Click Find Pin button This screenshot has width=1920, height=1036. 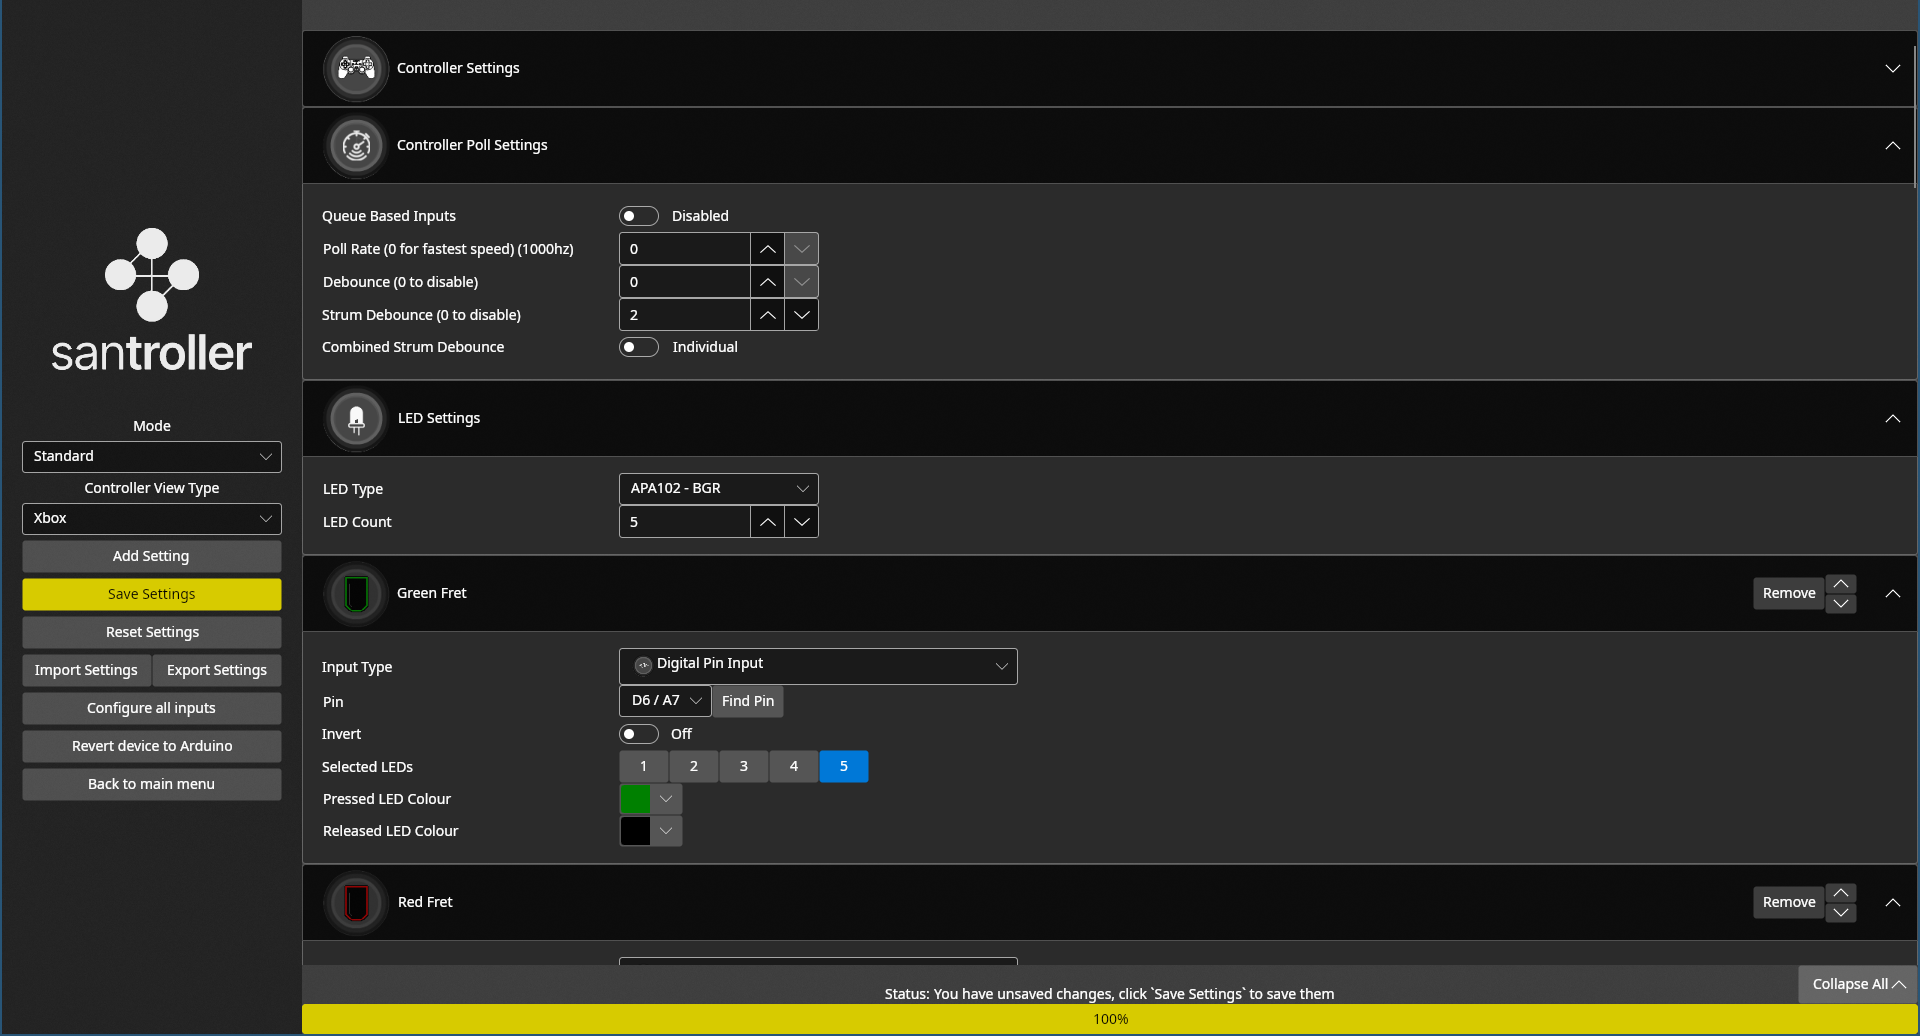point(747,701)
